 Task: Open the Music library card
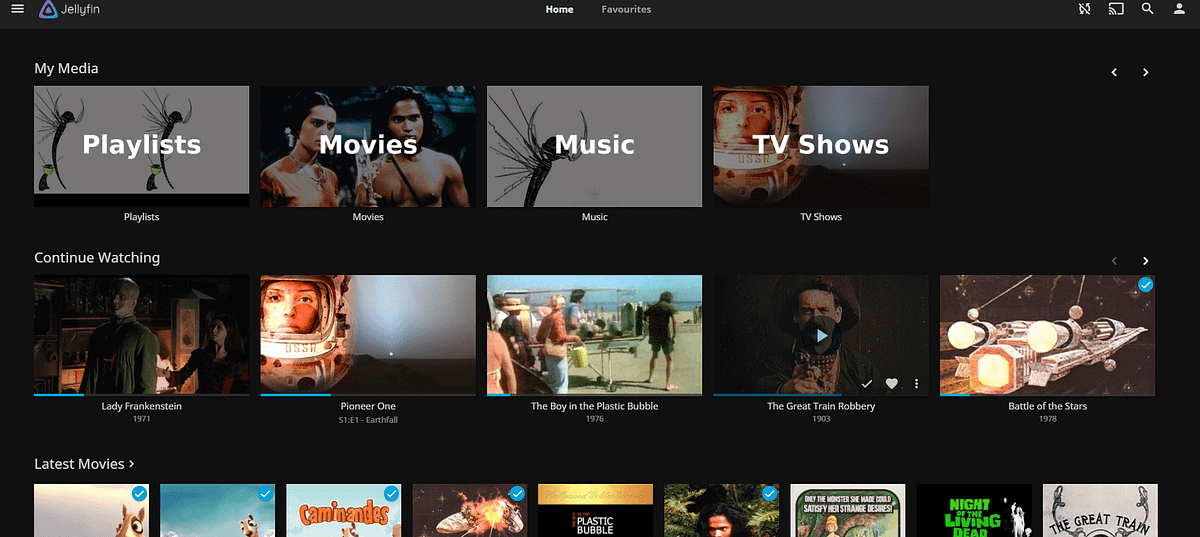coord(594,146)
